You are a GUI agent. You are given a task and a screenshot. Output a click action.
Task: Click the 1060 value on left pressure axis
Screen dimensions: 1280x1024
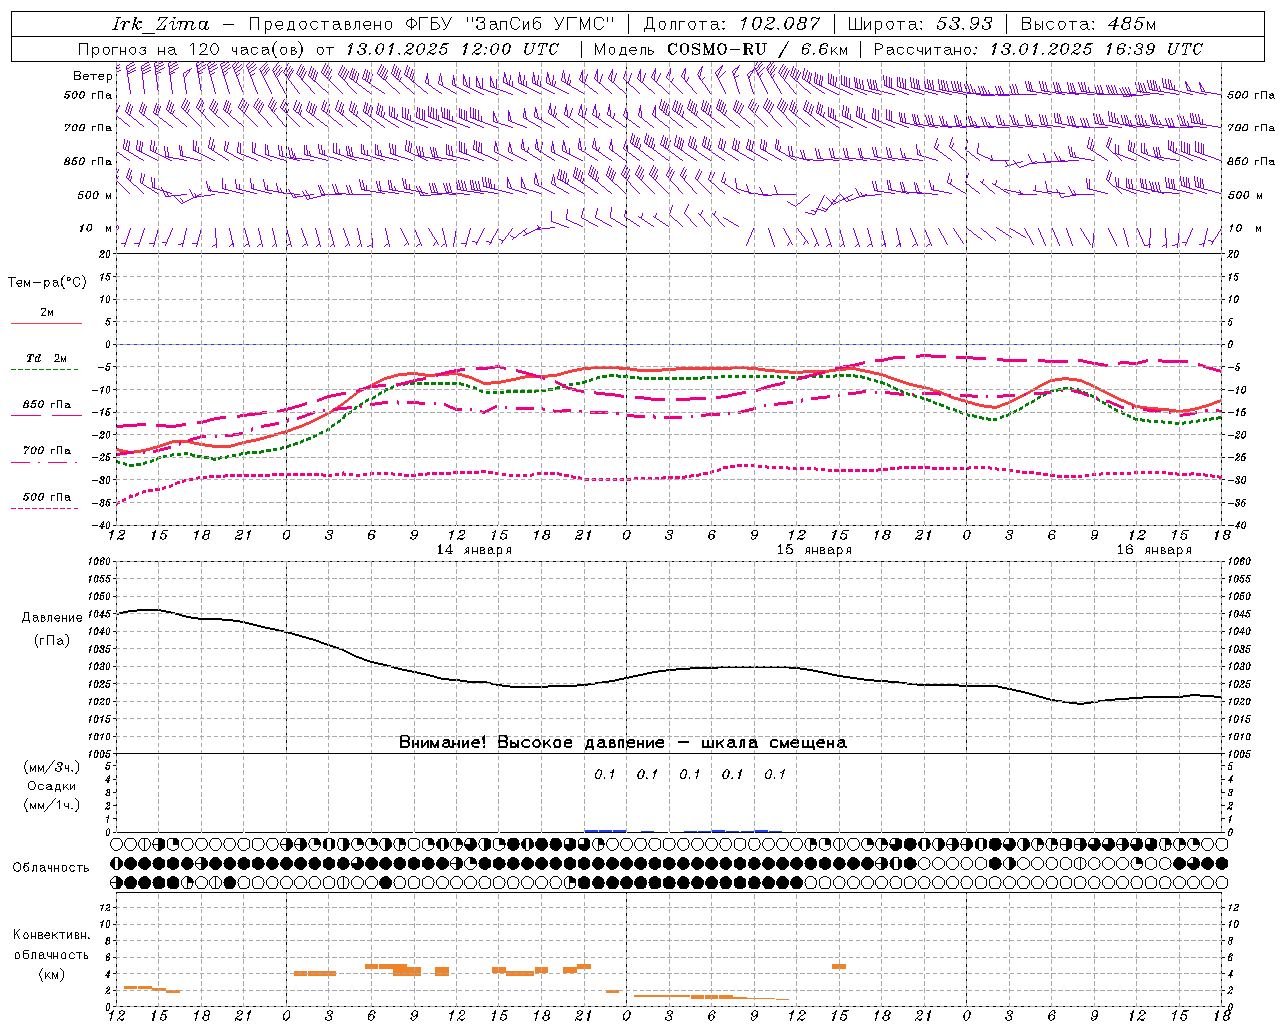[98, 562]
